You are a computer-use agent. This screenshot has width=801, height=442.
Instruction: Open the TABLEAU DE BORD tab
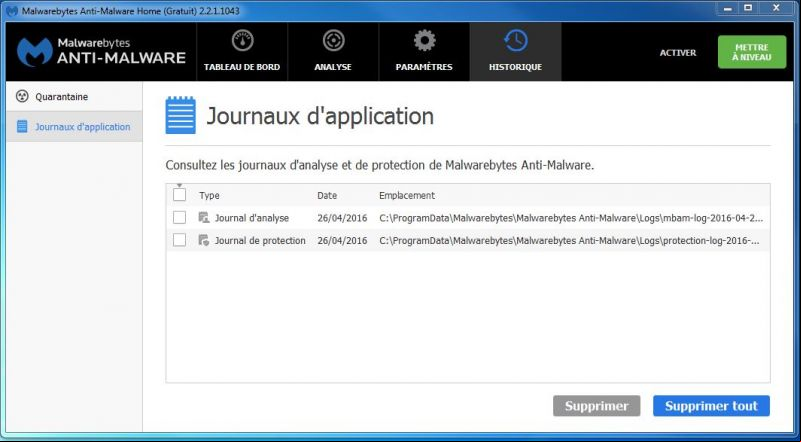click(242, 52)
